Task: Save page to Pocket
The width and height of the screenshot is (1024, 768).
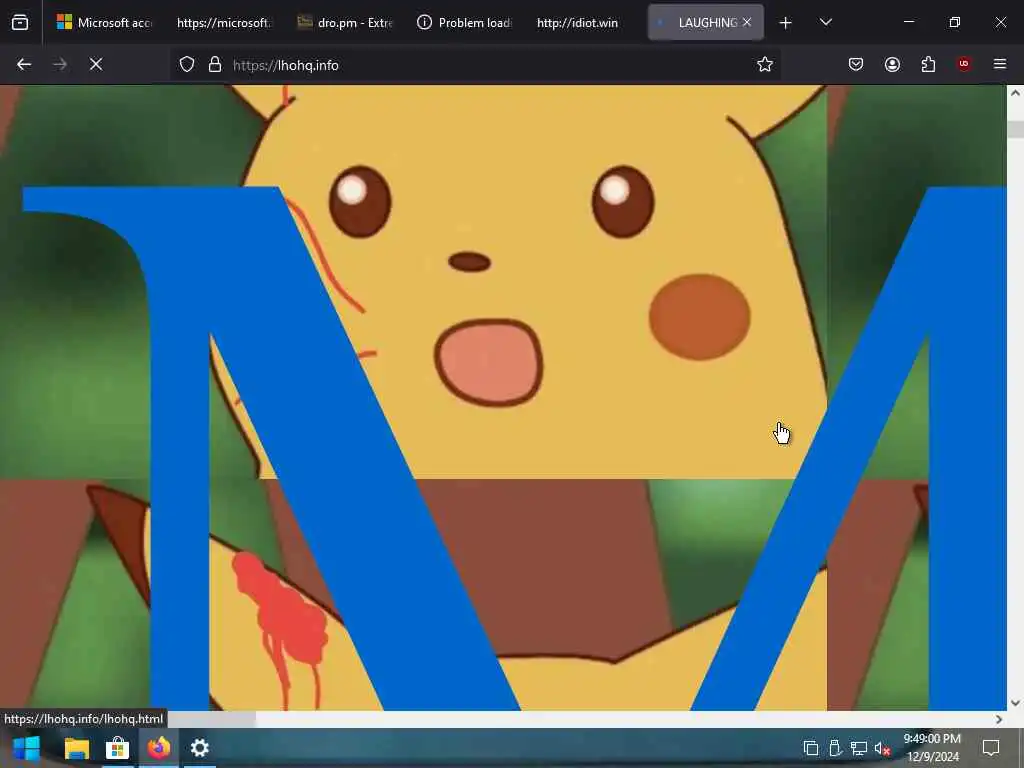Action: [x=856, y=64]
